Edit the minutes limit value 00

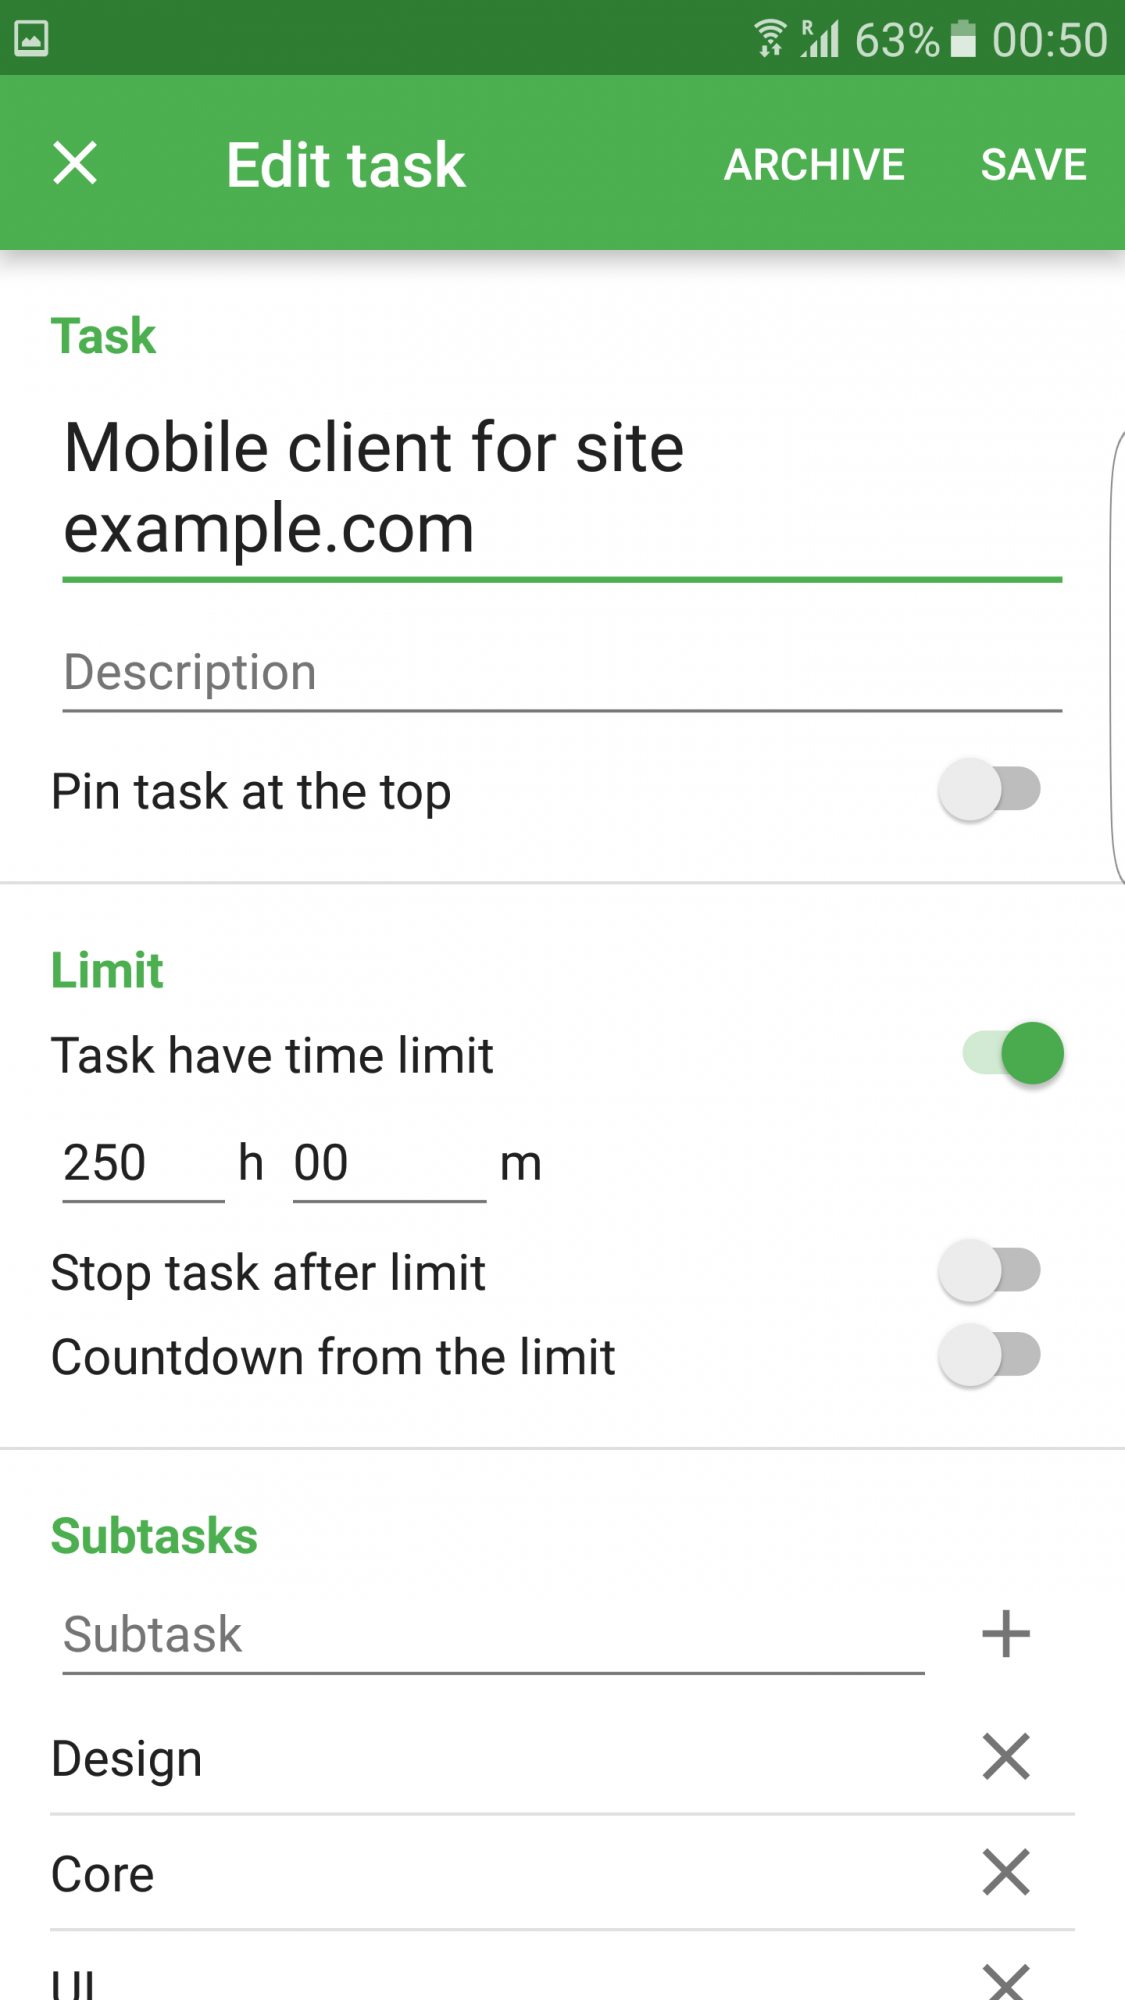[388, 1163]
